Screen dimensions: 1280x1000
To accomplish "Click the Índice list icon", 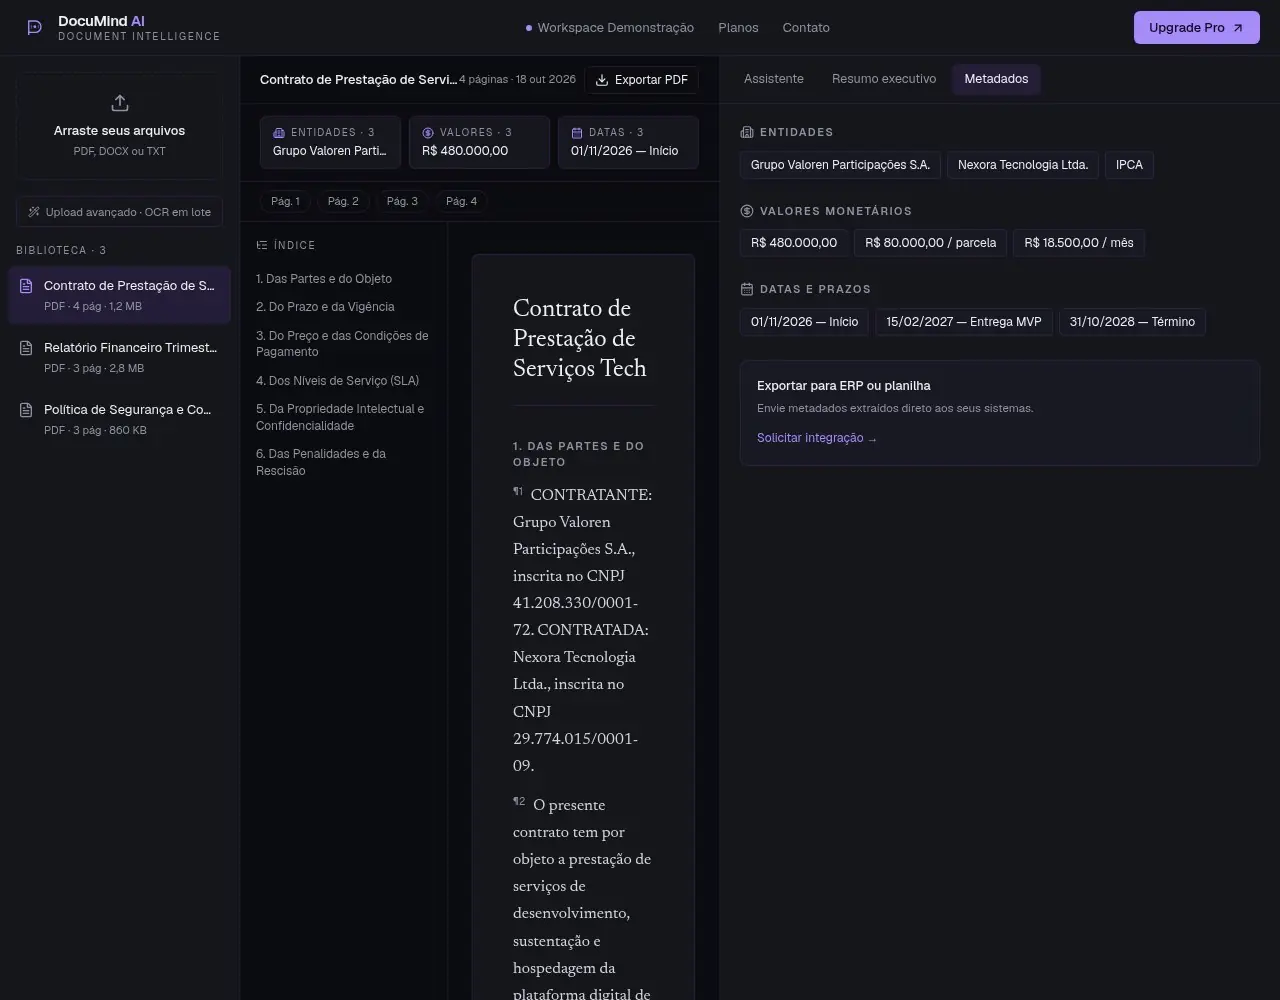I will point(262,245).
